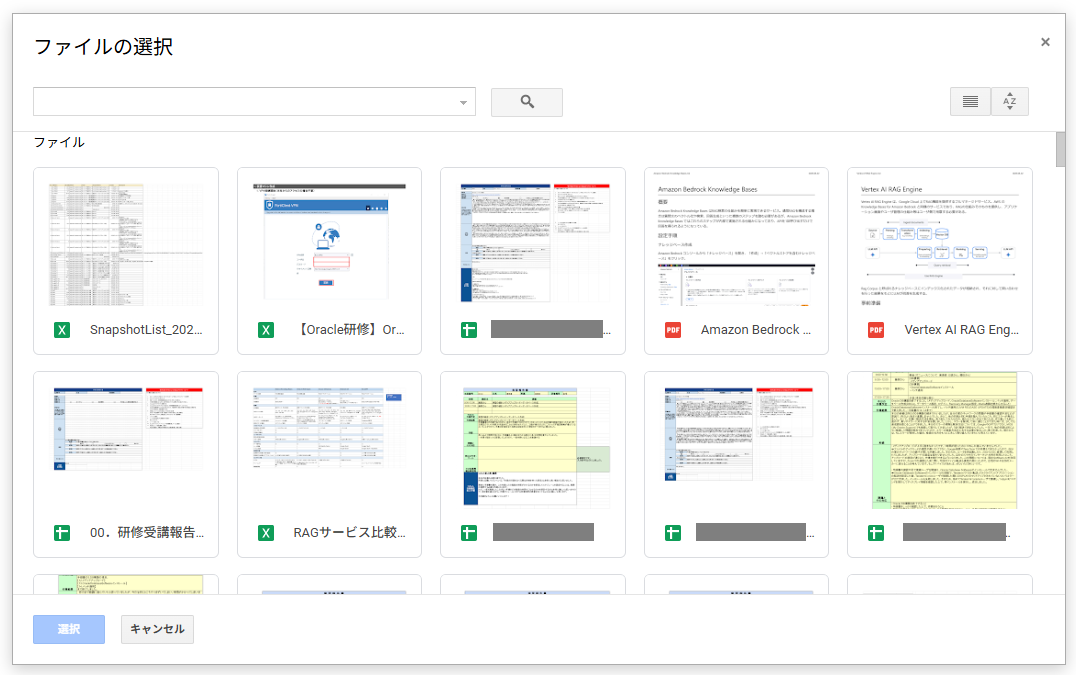The height and width of the screenshot is (675, 1076).
Task: Click PDF icon for Vertex AI RAG file
Action: [876, 330]
